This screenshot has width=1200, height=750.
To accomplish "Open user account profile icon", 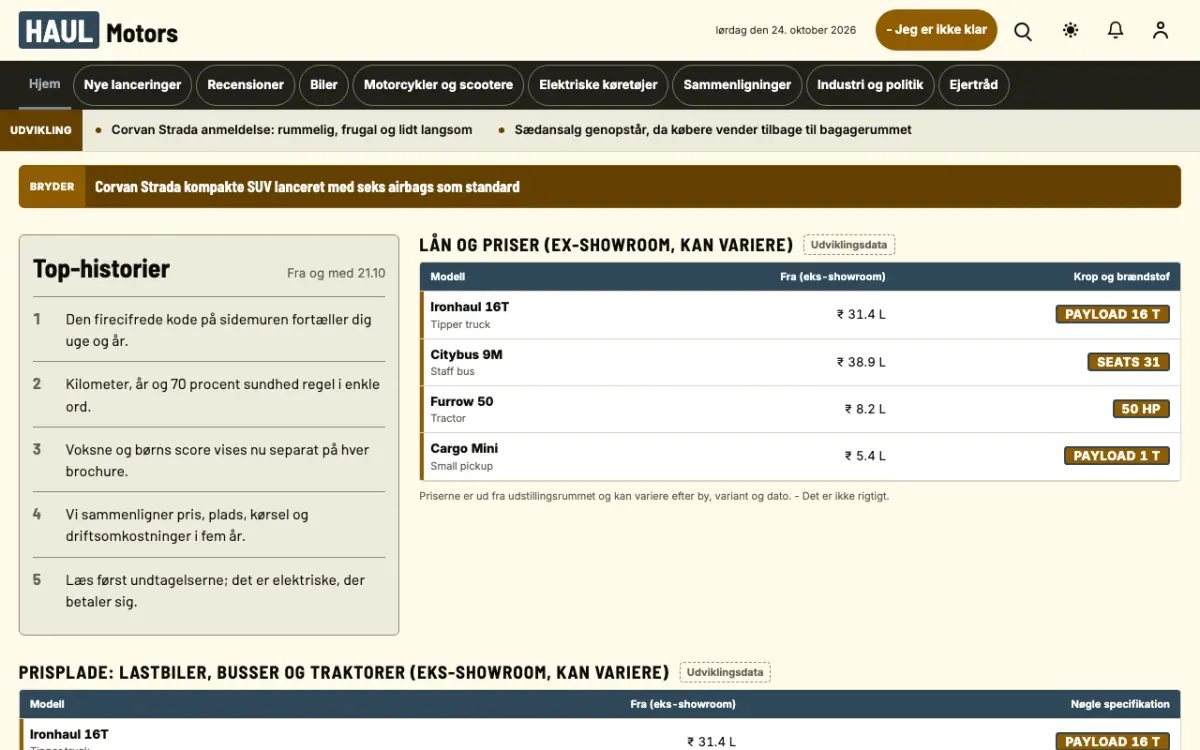I will click(1160, 30).
